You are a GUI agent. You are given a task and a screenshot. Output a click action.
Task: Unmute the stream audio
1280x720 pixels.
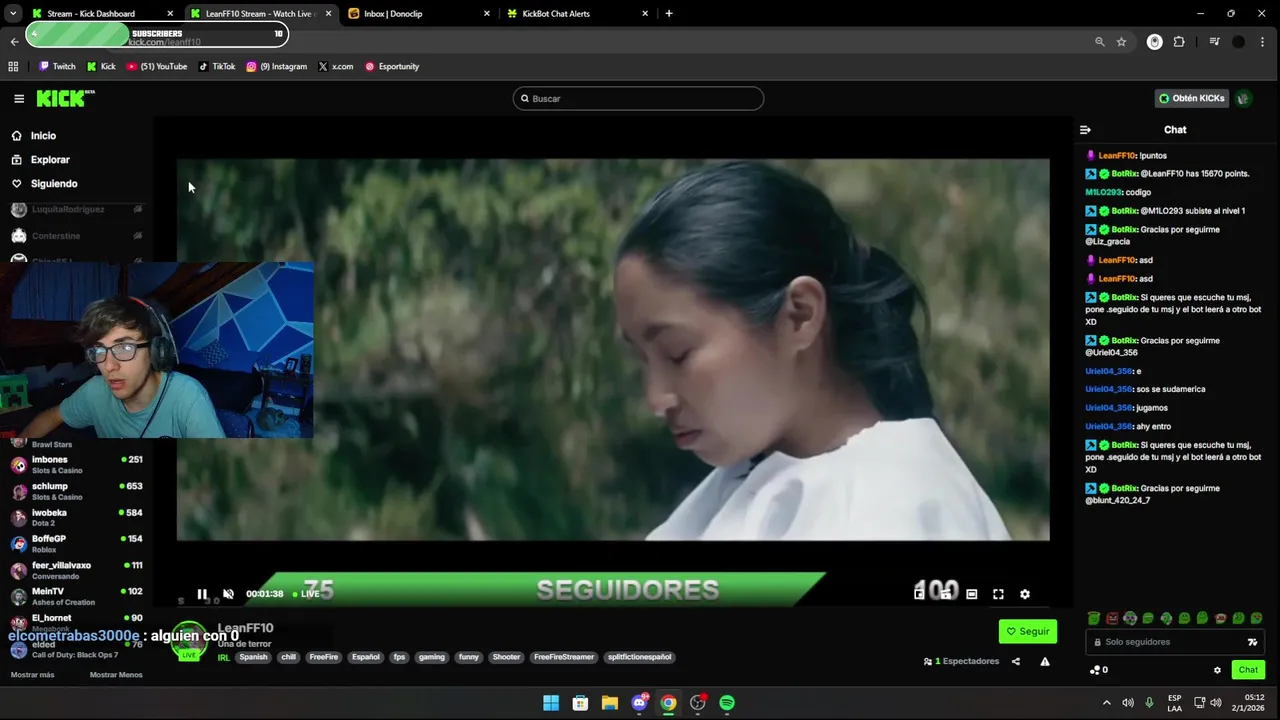click(x=228, y=594)
